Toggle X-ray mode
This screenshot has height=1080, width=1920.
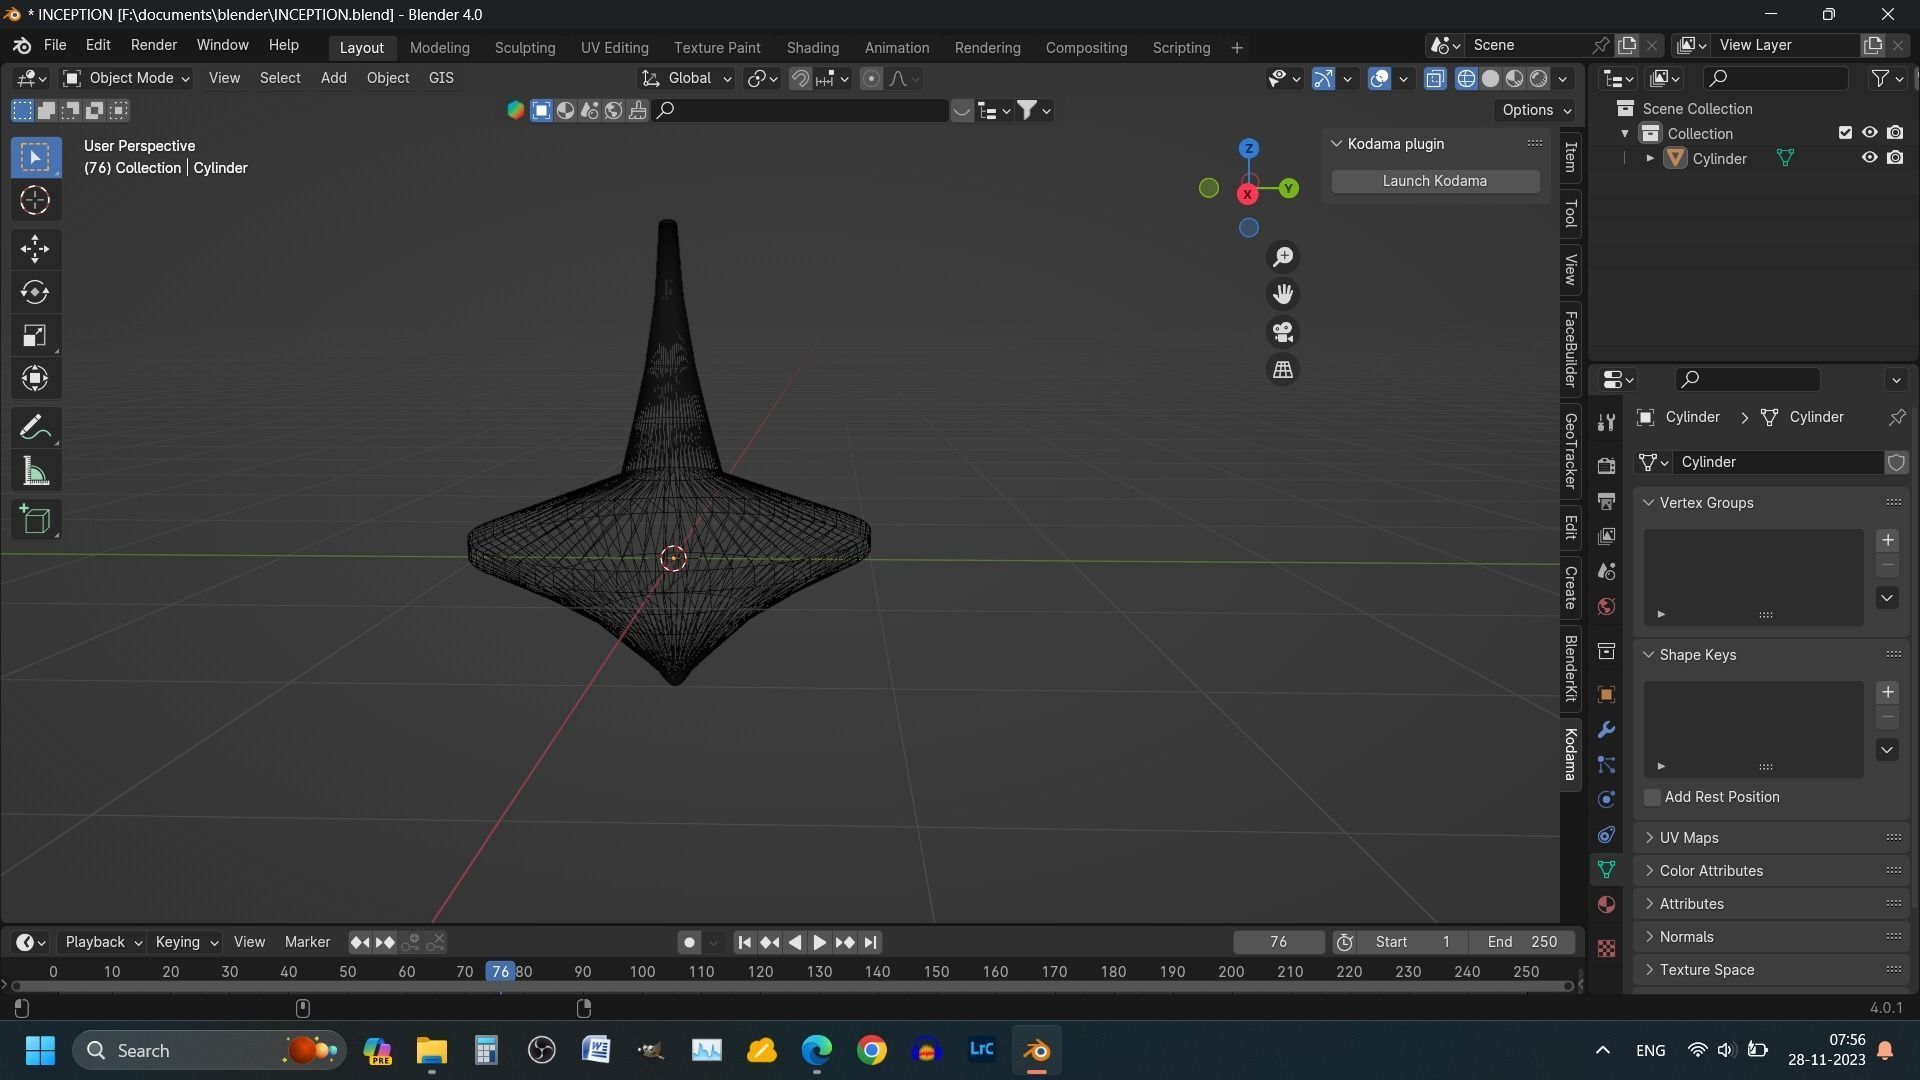(x=1435, y=79)
